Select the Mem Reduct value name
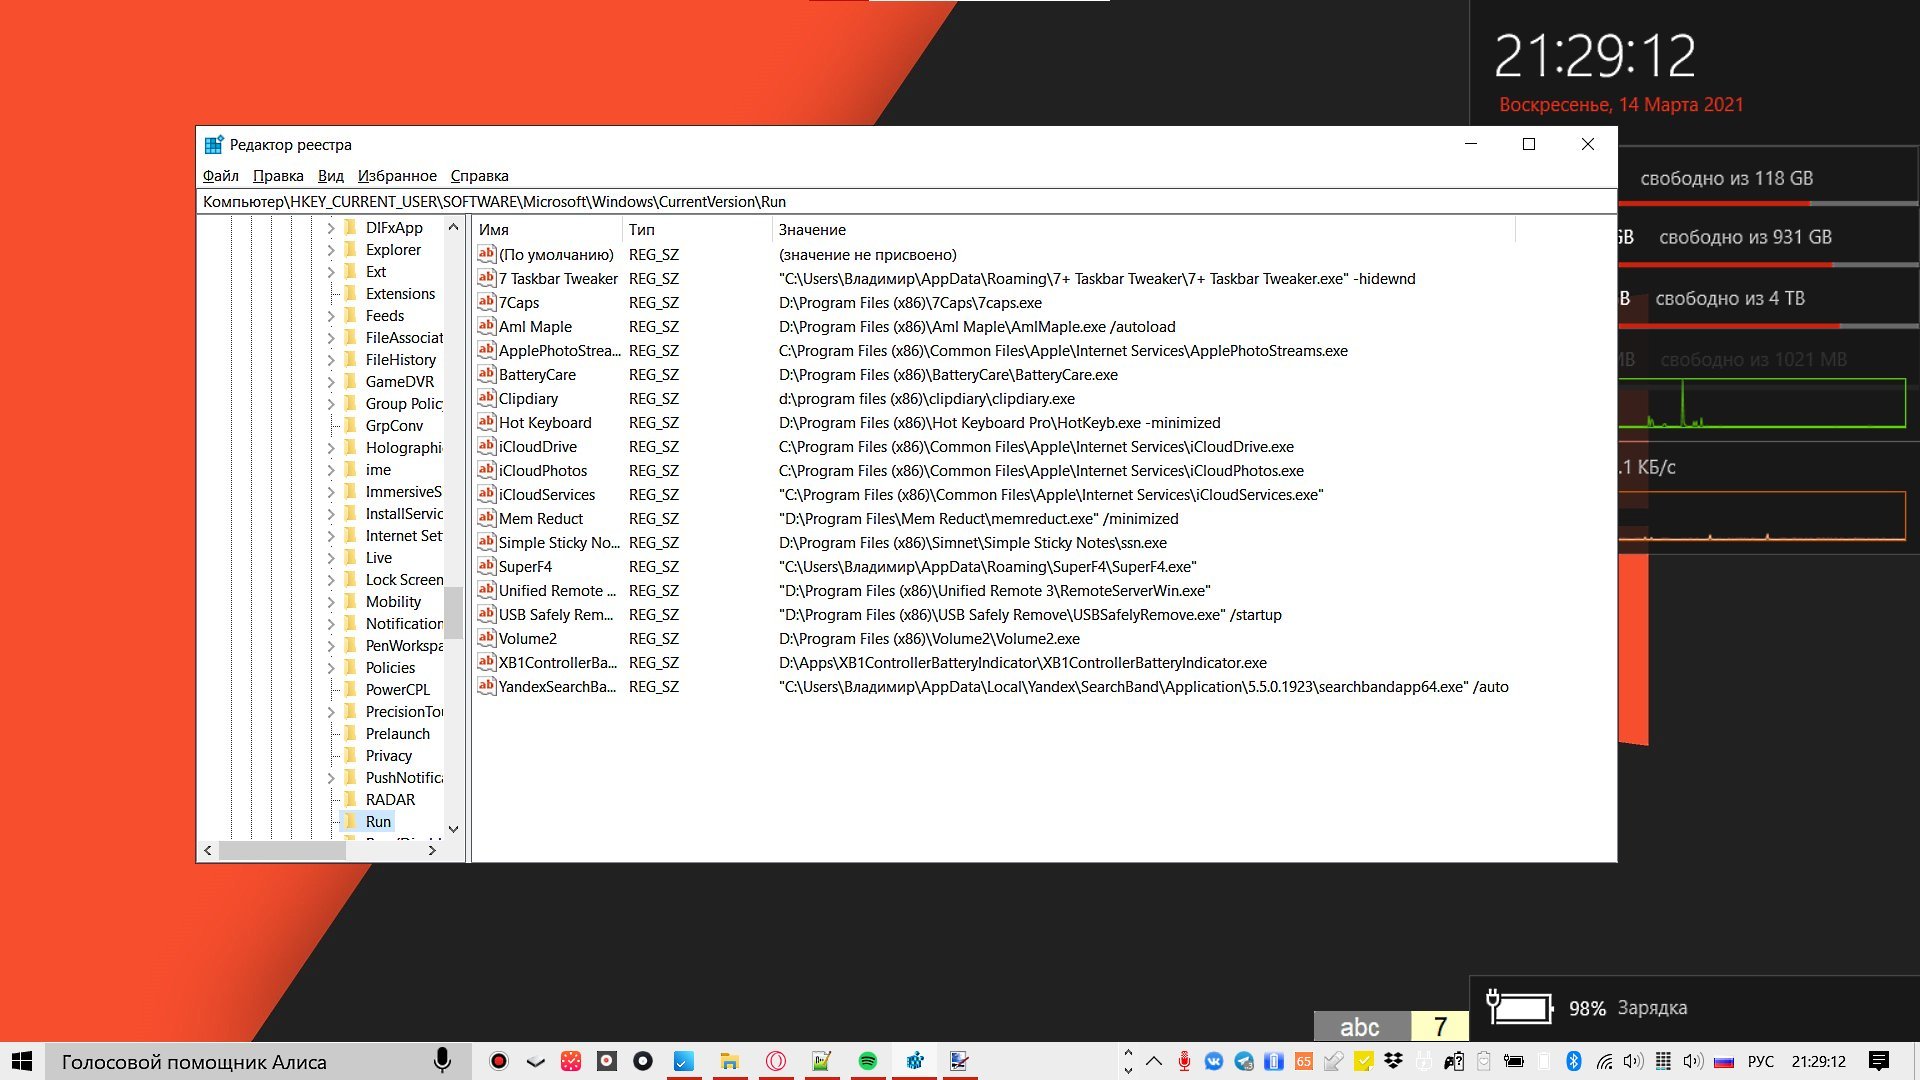Screen dimensions: 1920x1080 540,518
